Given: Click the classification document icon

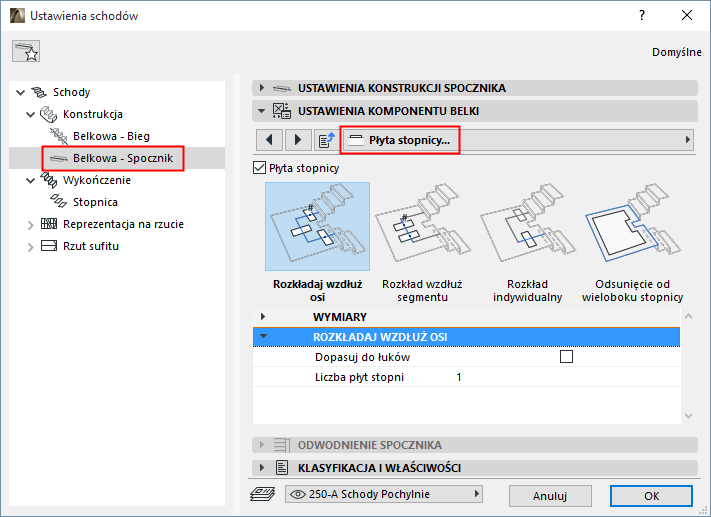Looking at the screenshot, I should click(x=282, y=468).
